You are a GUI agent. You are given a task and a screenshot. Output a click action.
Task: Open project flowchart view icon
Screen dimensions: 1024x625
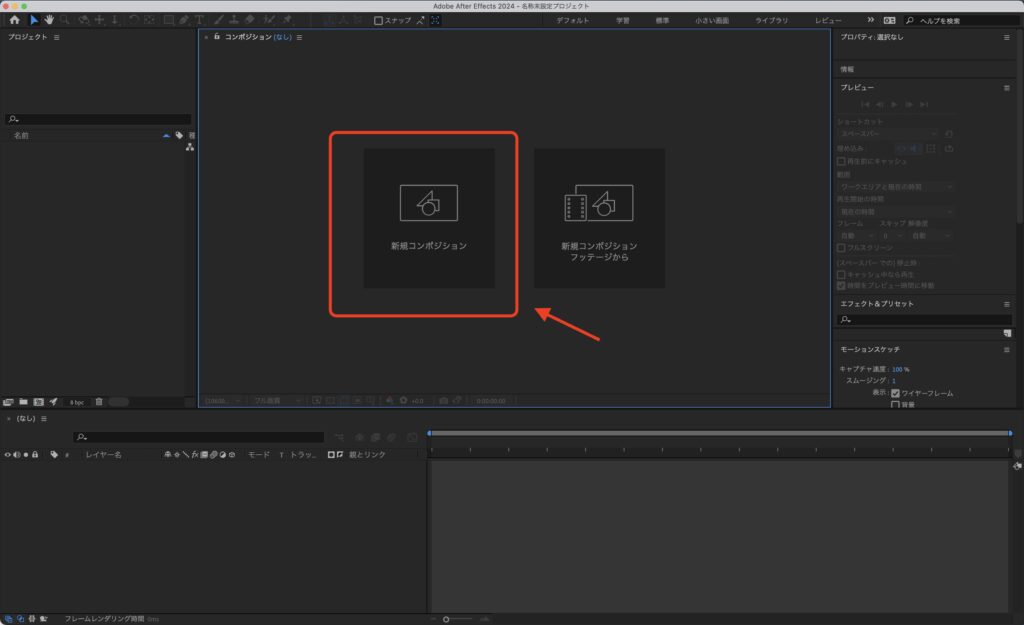189,147
